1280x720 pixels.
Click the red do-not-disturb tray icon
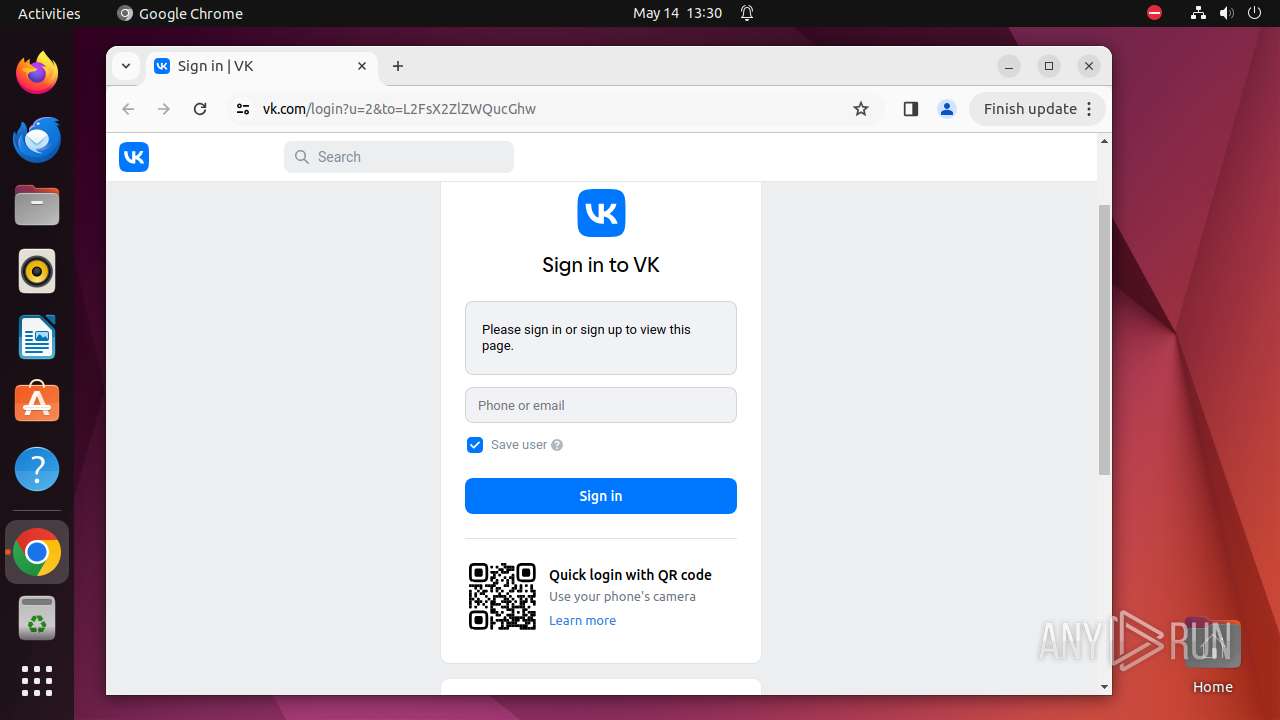click(1154, 13)
